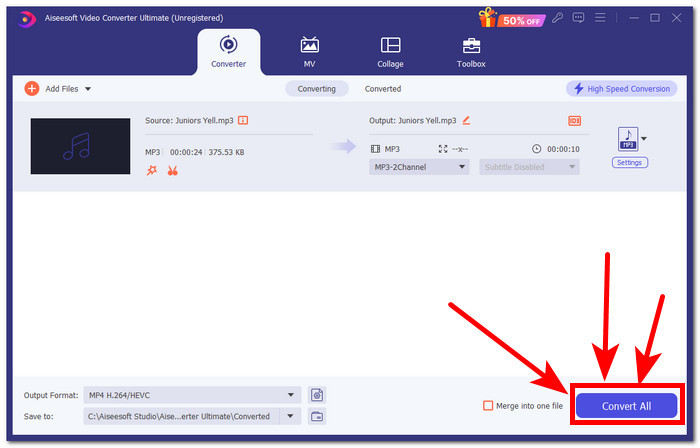
Task: Open the output profile settings icon
Action: click(317, 395)
